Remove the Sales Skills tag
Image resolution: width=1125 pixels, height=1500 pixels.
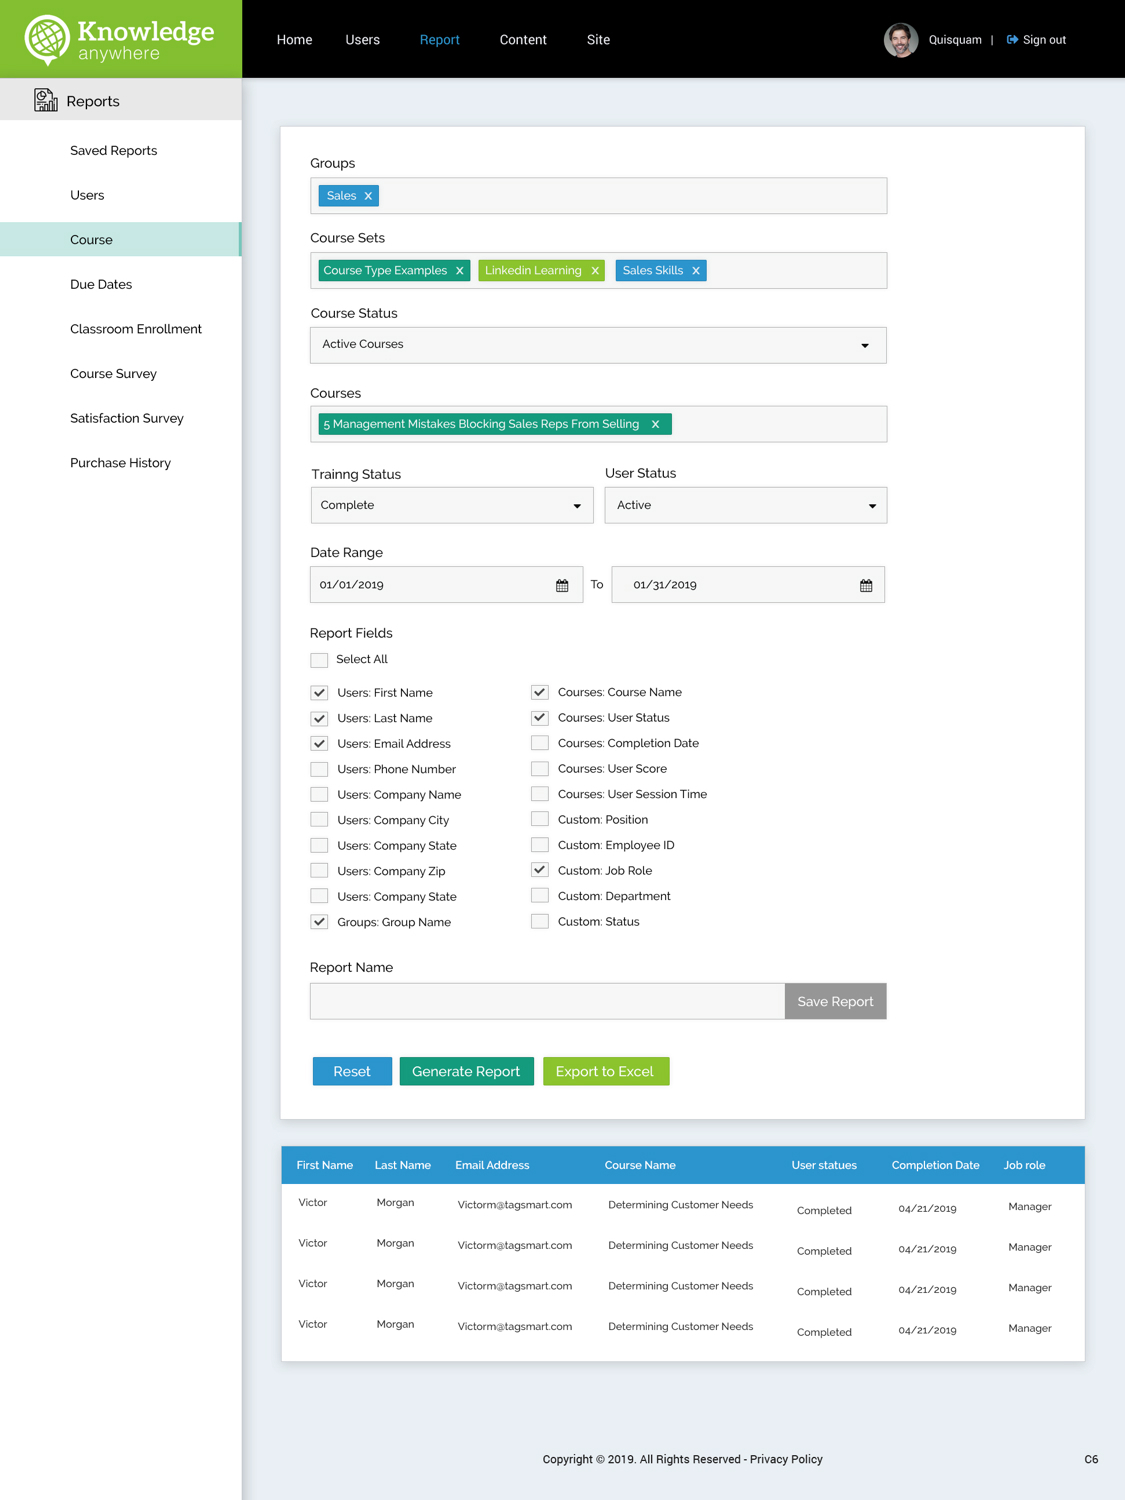coord(696,271)
